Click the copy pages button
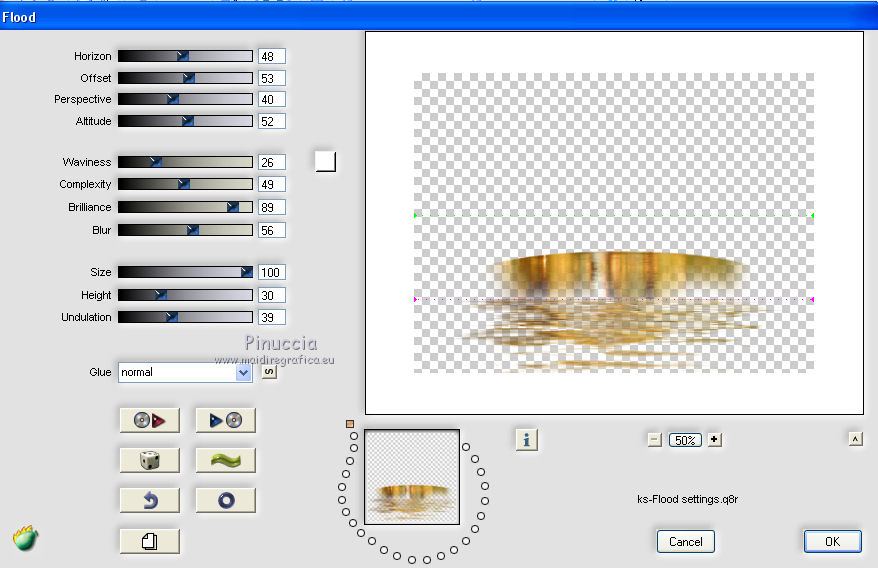This screenshot has width=878, height=568. [150, 541]
